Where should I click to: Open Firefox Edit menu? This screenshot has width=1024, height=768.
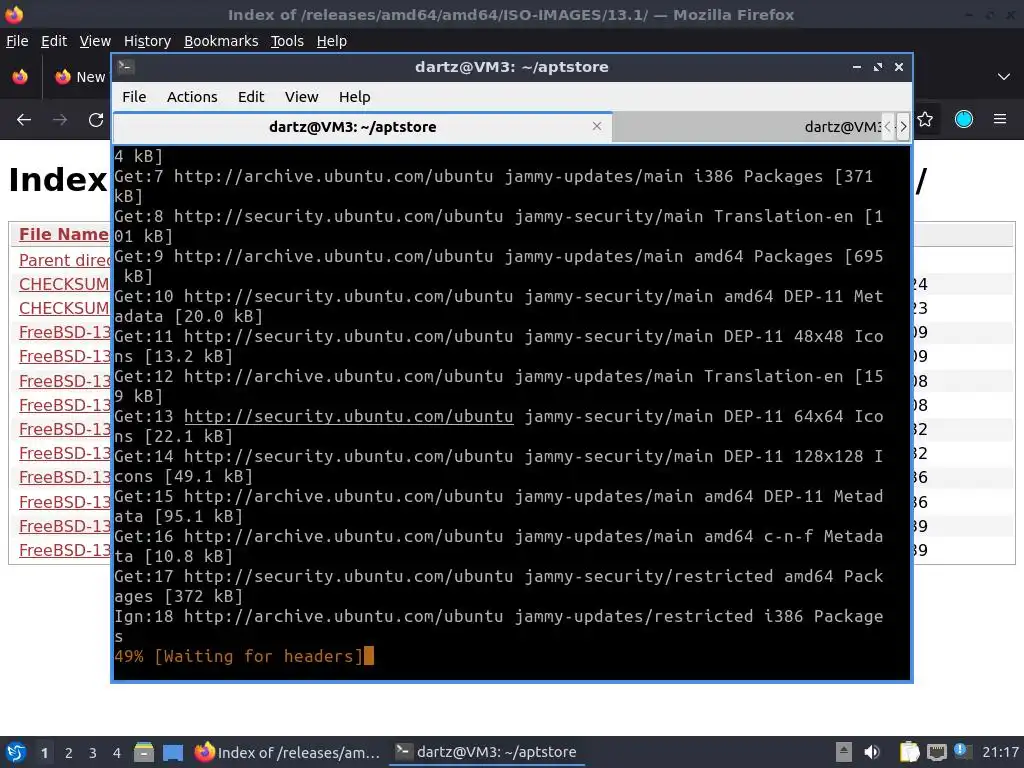coord(54,41)
